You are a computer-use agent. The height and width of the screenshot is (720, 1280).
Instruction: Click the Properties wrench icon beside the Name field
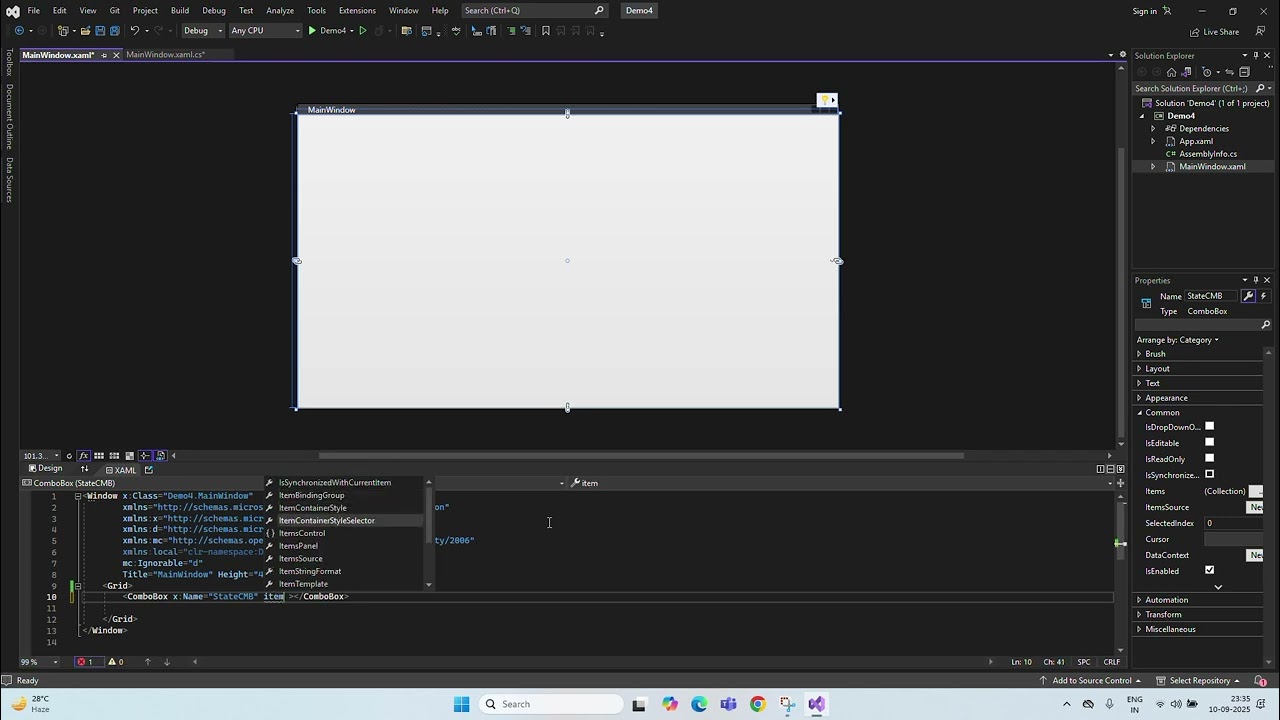1248,296
